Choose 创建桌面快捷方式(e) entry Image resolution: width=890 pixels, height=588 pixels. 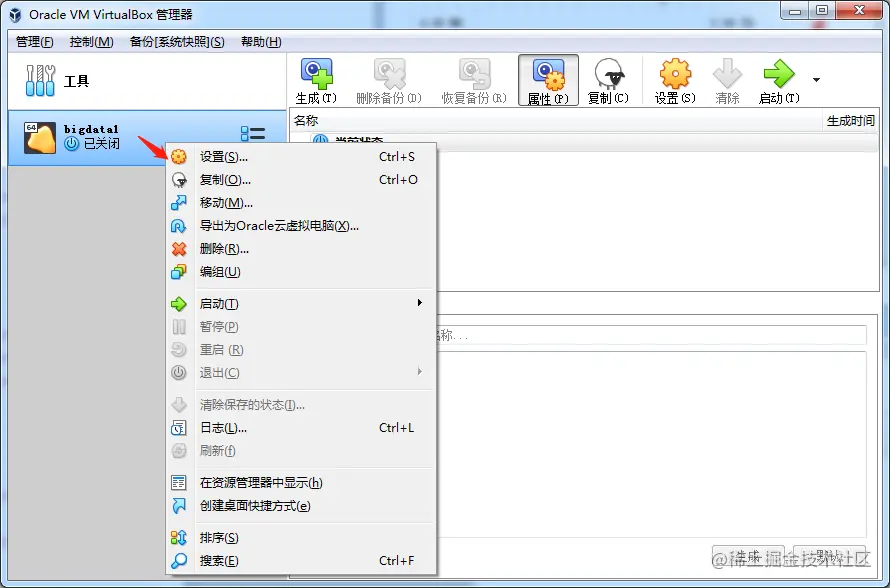[301, 506]
